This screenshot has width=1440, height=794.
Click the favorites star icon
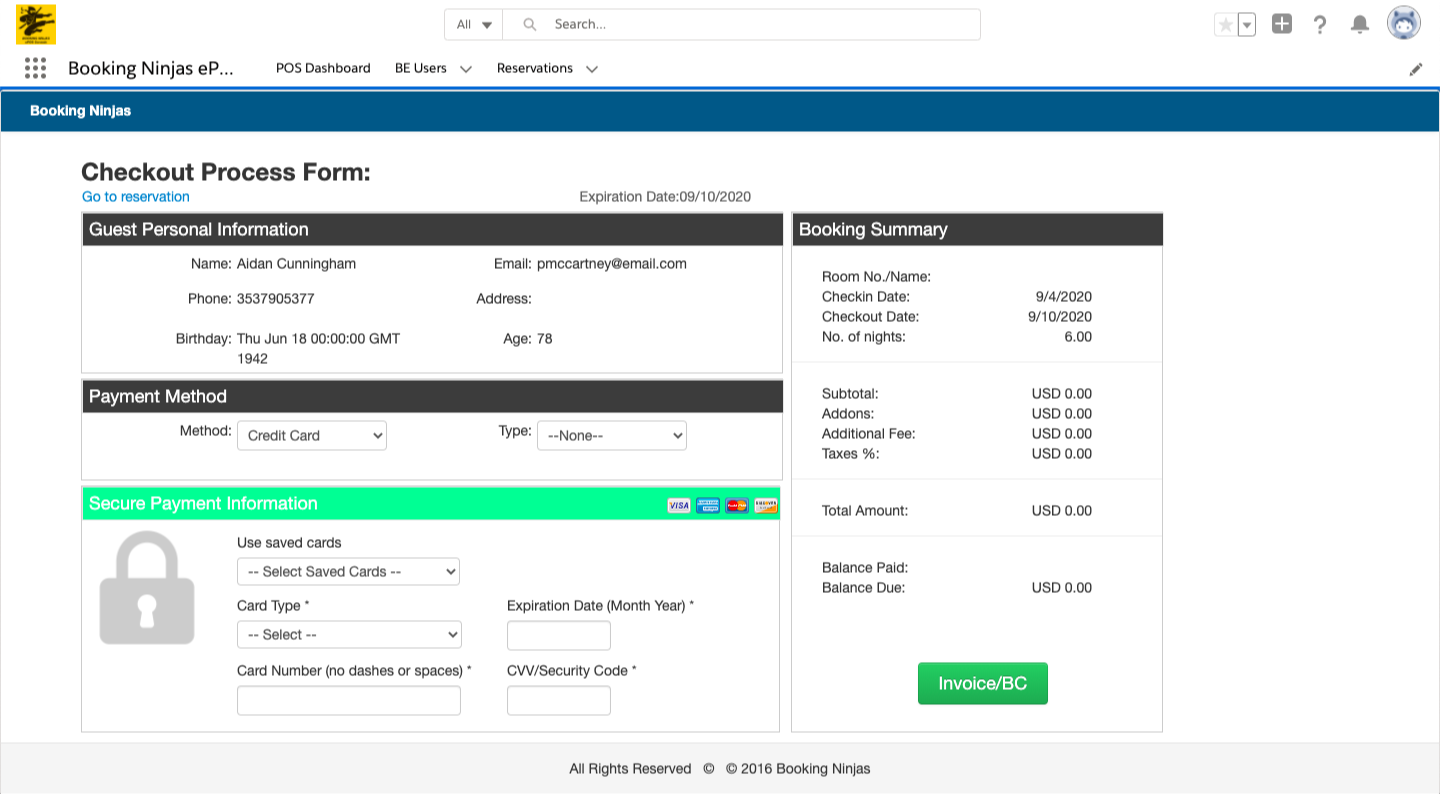1225,25
